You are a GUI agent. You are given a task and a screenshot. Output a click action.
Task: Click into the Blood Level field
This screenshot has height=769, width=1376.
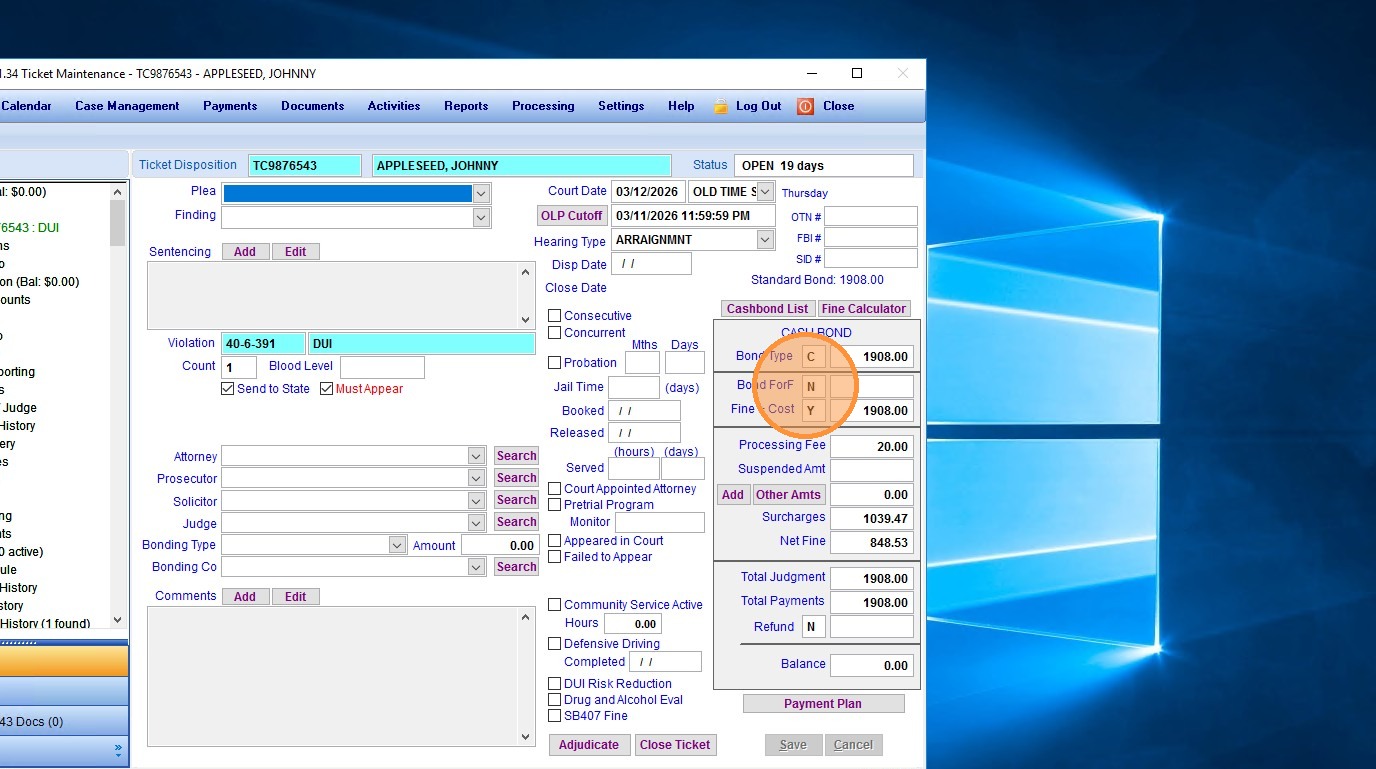click(x=382, y=367)
